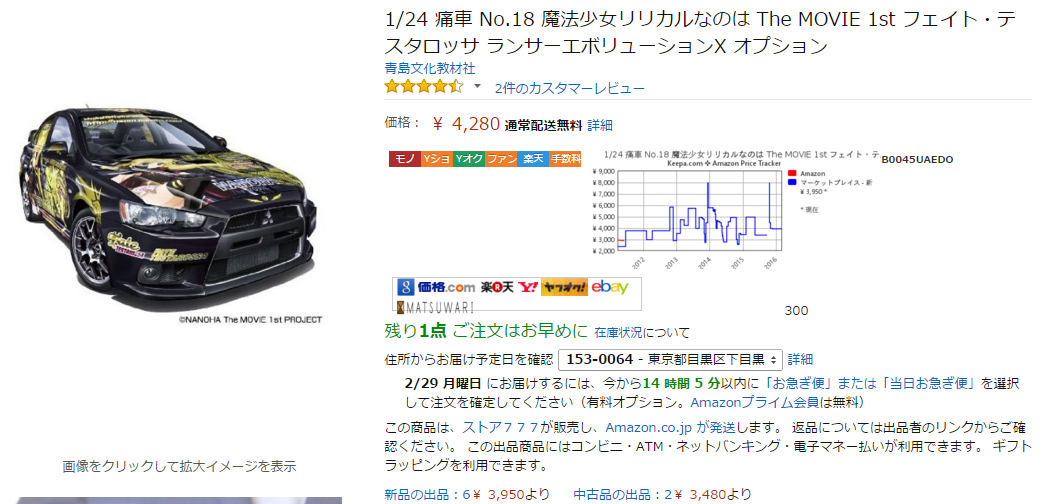Open the ヤフオク! auction logo
The height and width of the screenshot is (504, 1046).
564,287
